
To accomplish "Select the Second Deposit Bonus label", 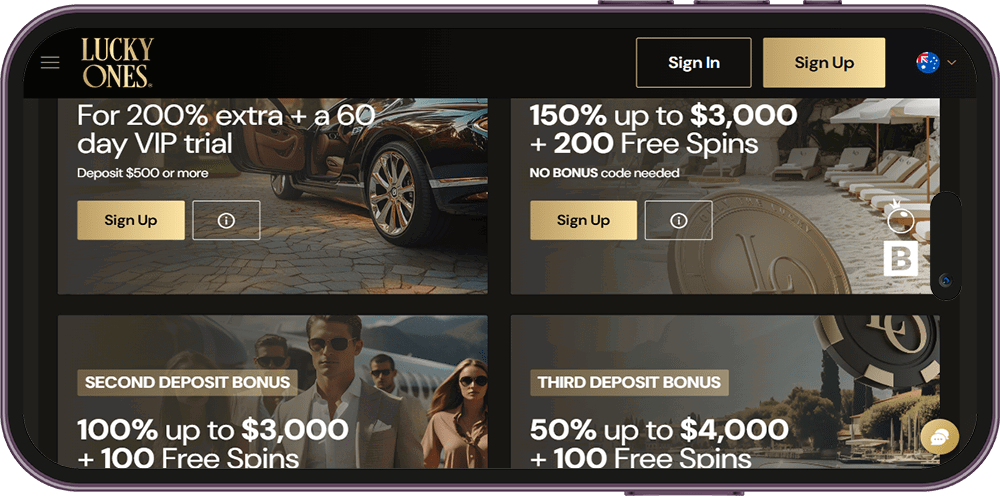I will pos(188,383).
